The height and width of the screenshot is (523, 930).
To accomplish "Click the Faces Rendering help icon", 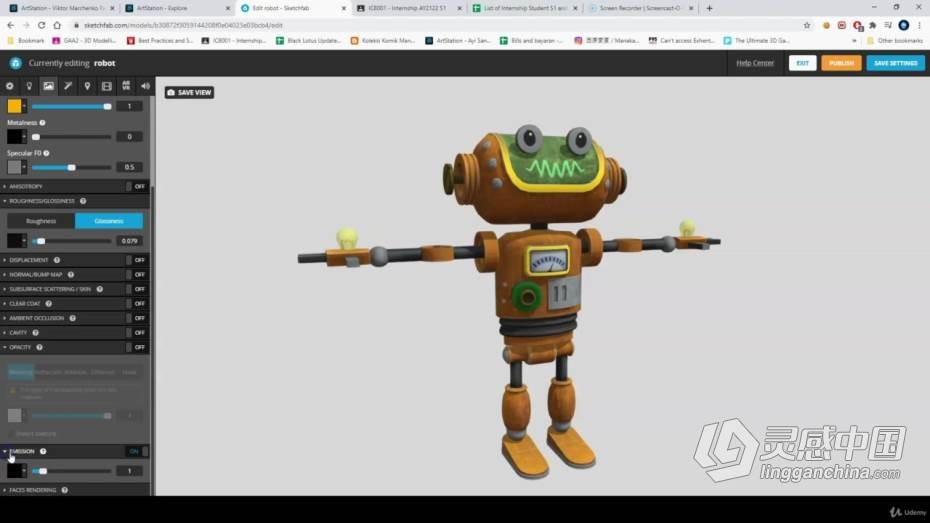I will point(65,490).
